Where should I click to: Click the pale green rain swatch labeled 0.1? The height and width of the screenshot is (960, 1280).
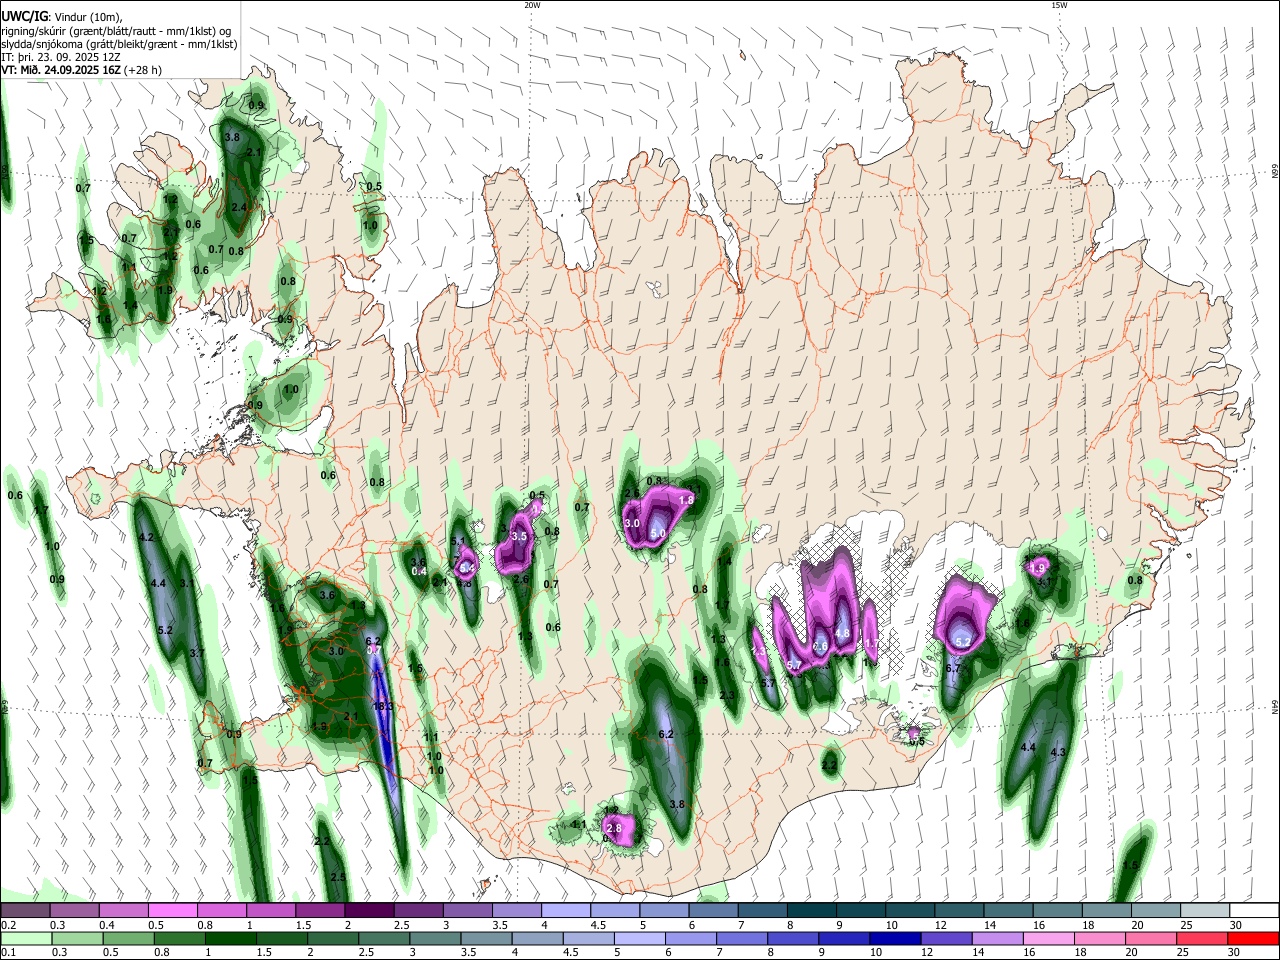coord(25,938)
